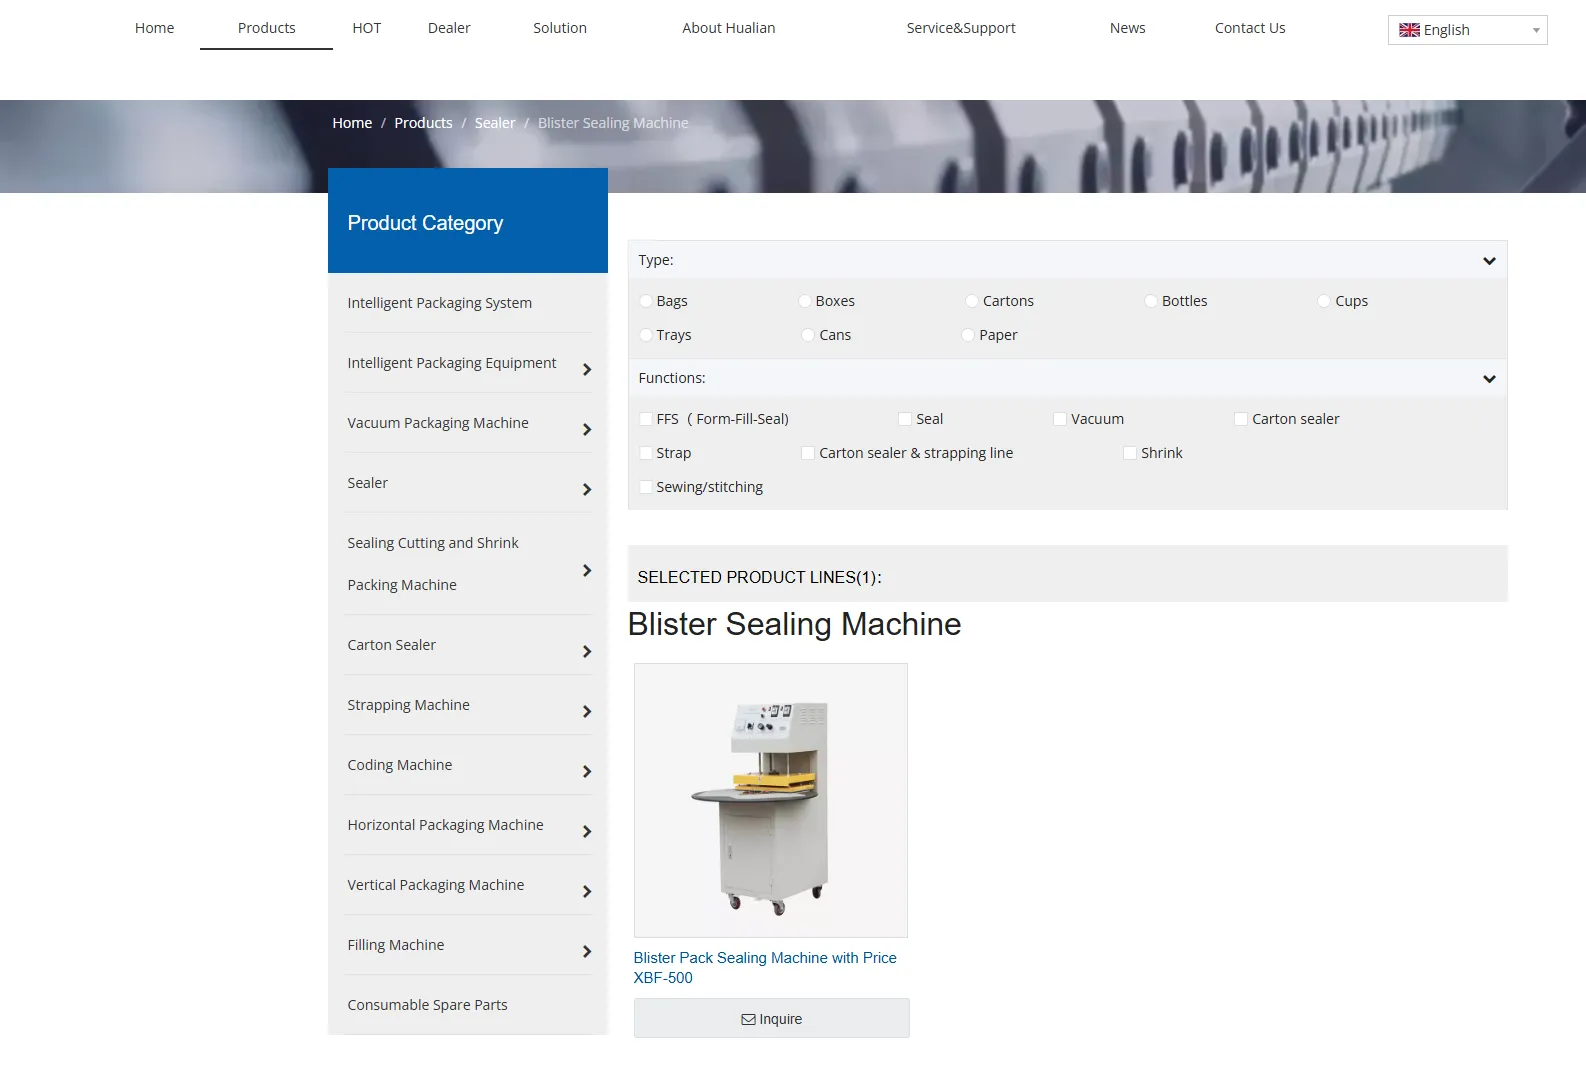
Task: Open the Solution menu item
Action: (560, 28)
